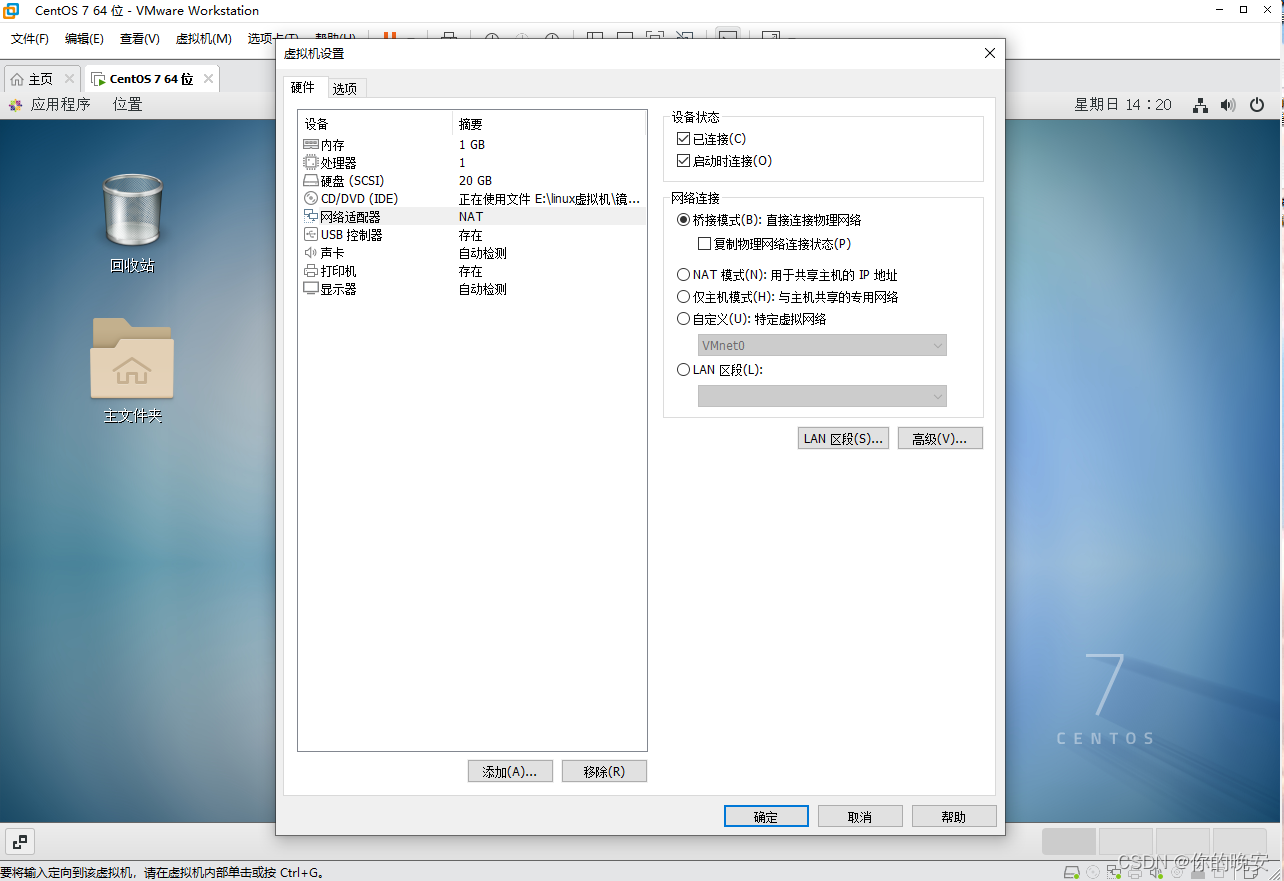The width and height of the screenshot is (1284, 881).
Task: Open the 虚拟机(M) menu
Action: 204,39
